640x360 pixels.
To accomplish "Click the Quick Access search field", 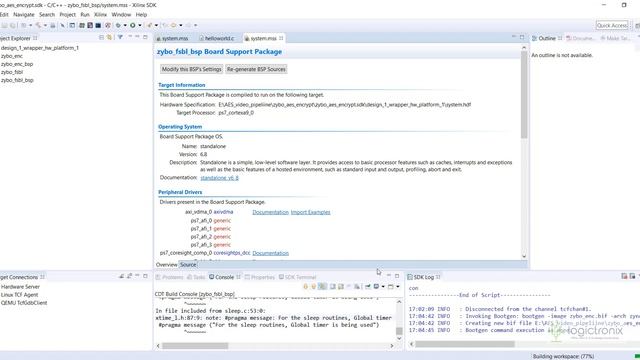I will 612,25.
